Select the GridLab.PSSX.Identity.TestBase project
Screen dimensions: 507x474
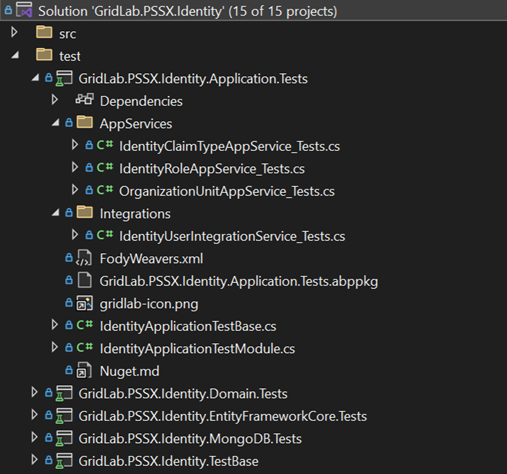[168, 461]
